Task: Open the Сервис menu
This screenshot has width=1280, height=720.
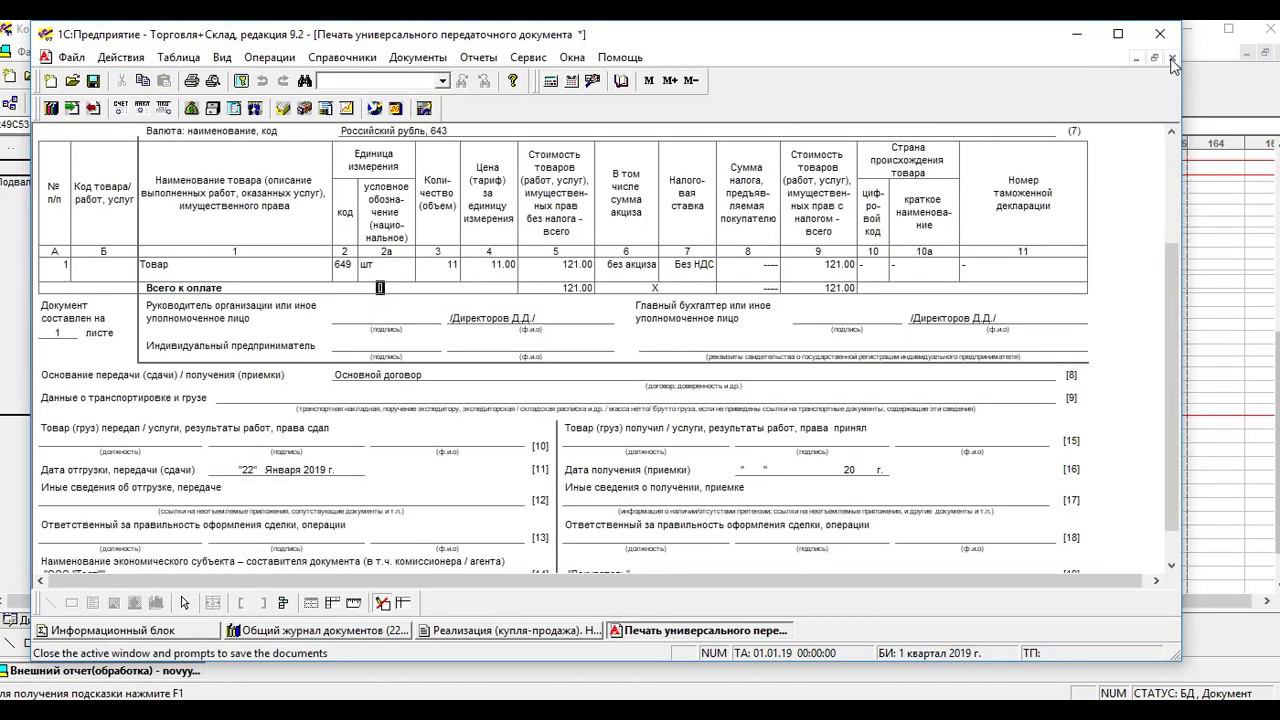Action: (x=528, y=58)
